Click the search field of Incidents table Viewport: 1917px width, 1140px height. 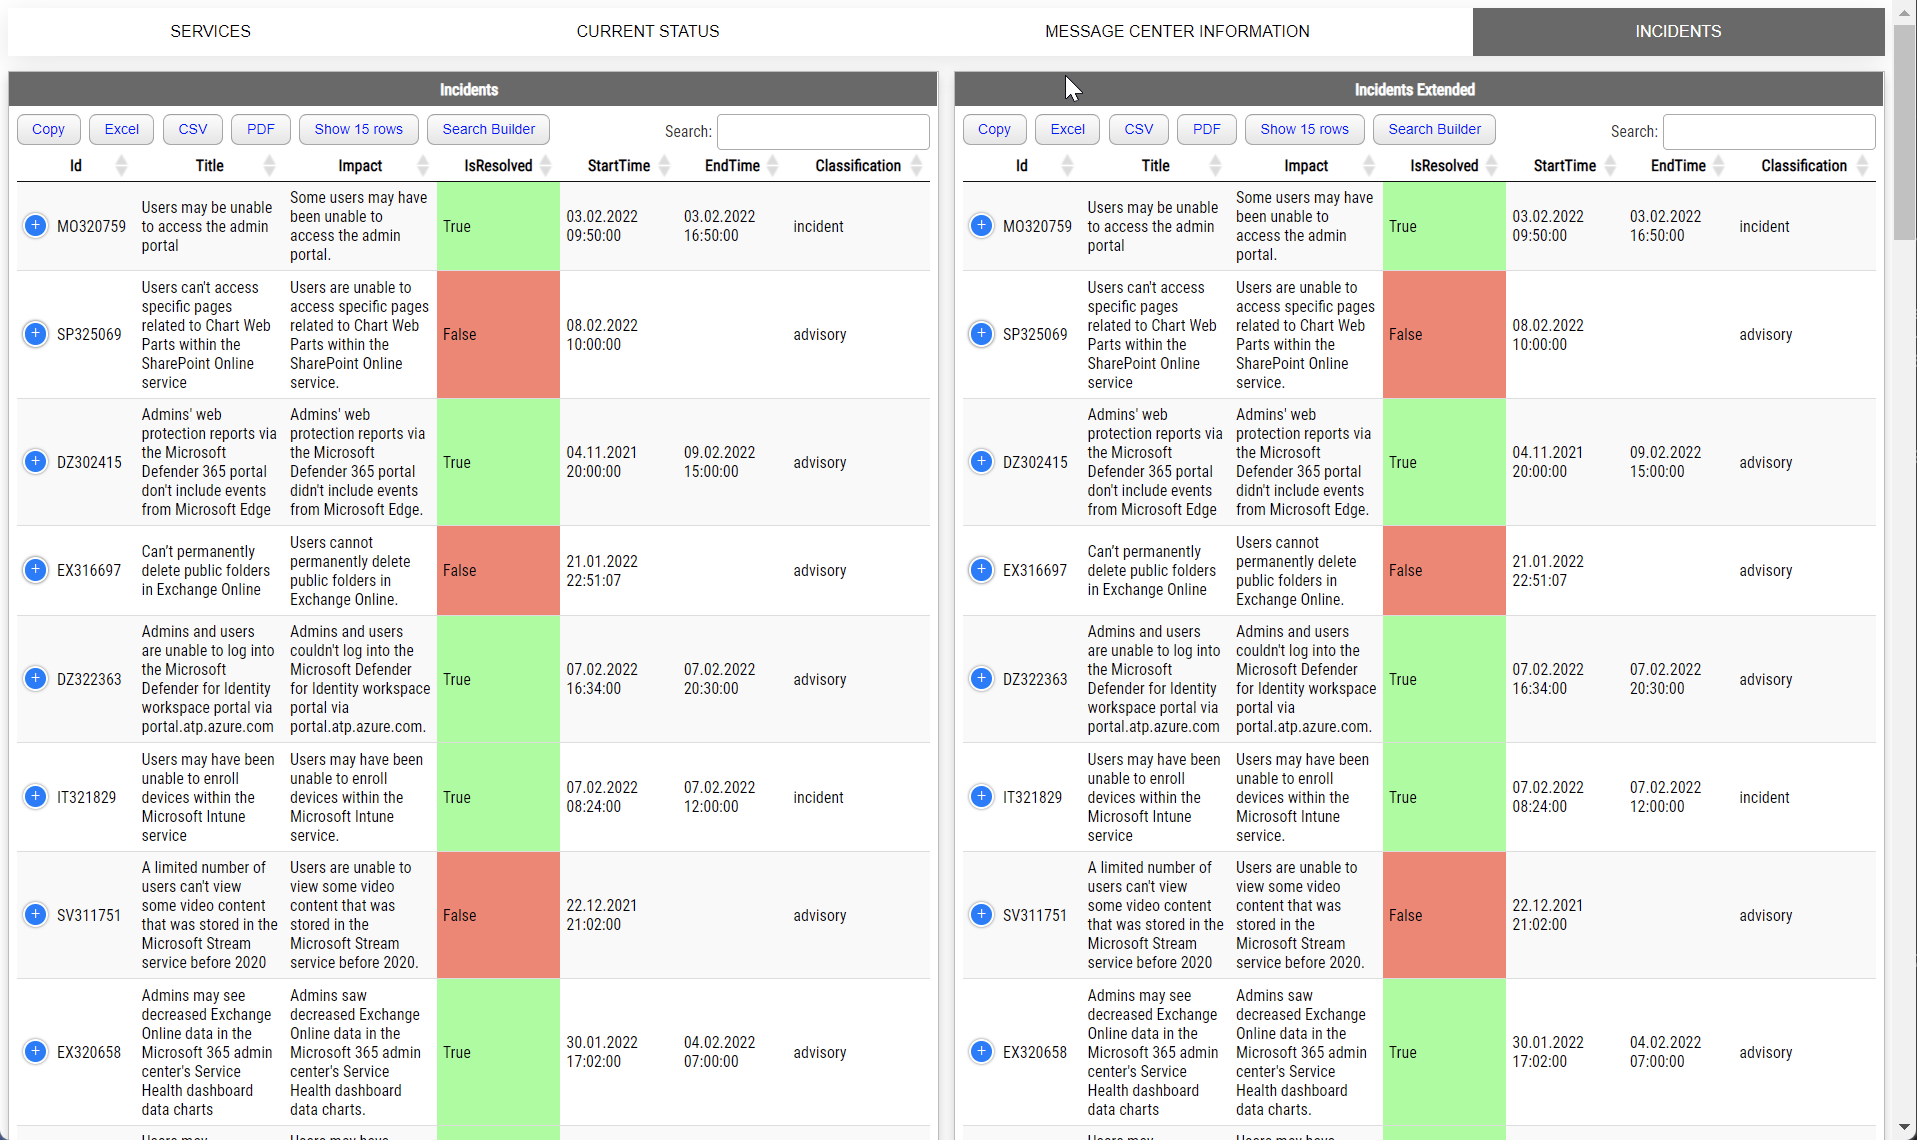click(x=822, y=131)
